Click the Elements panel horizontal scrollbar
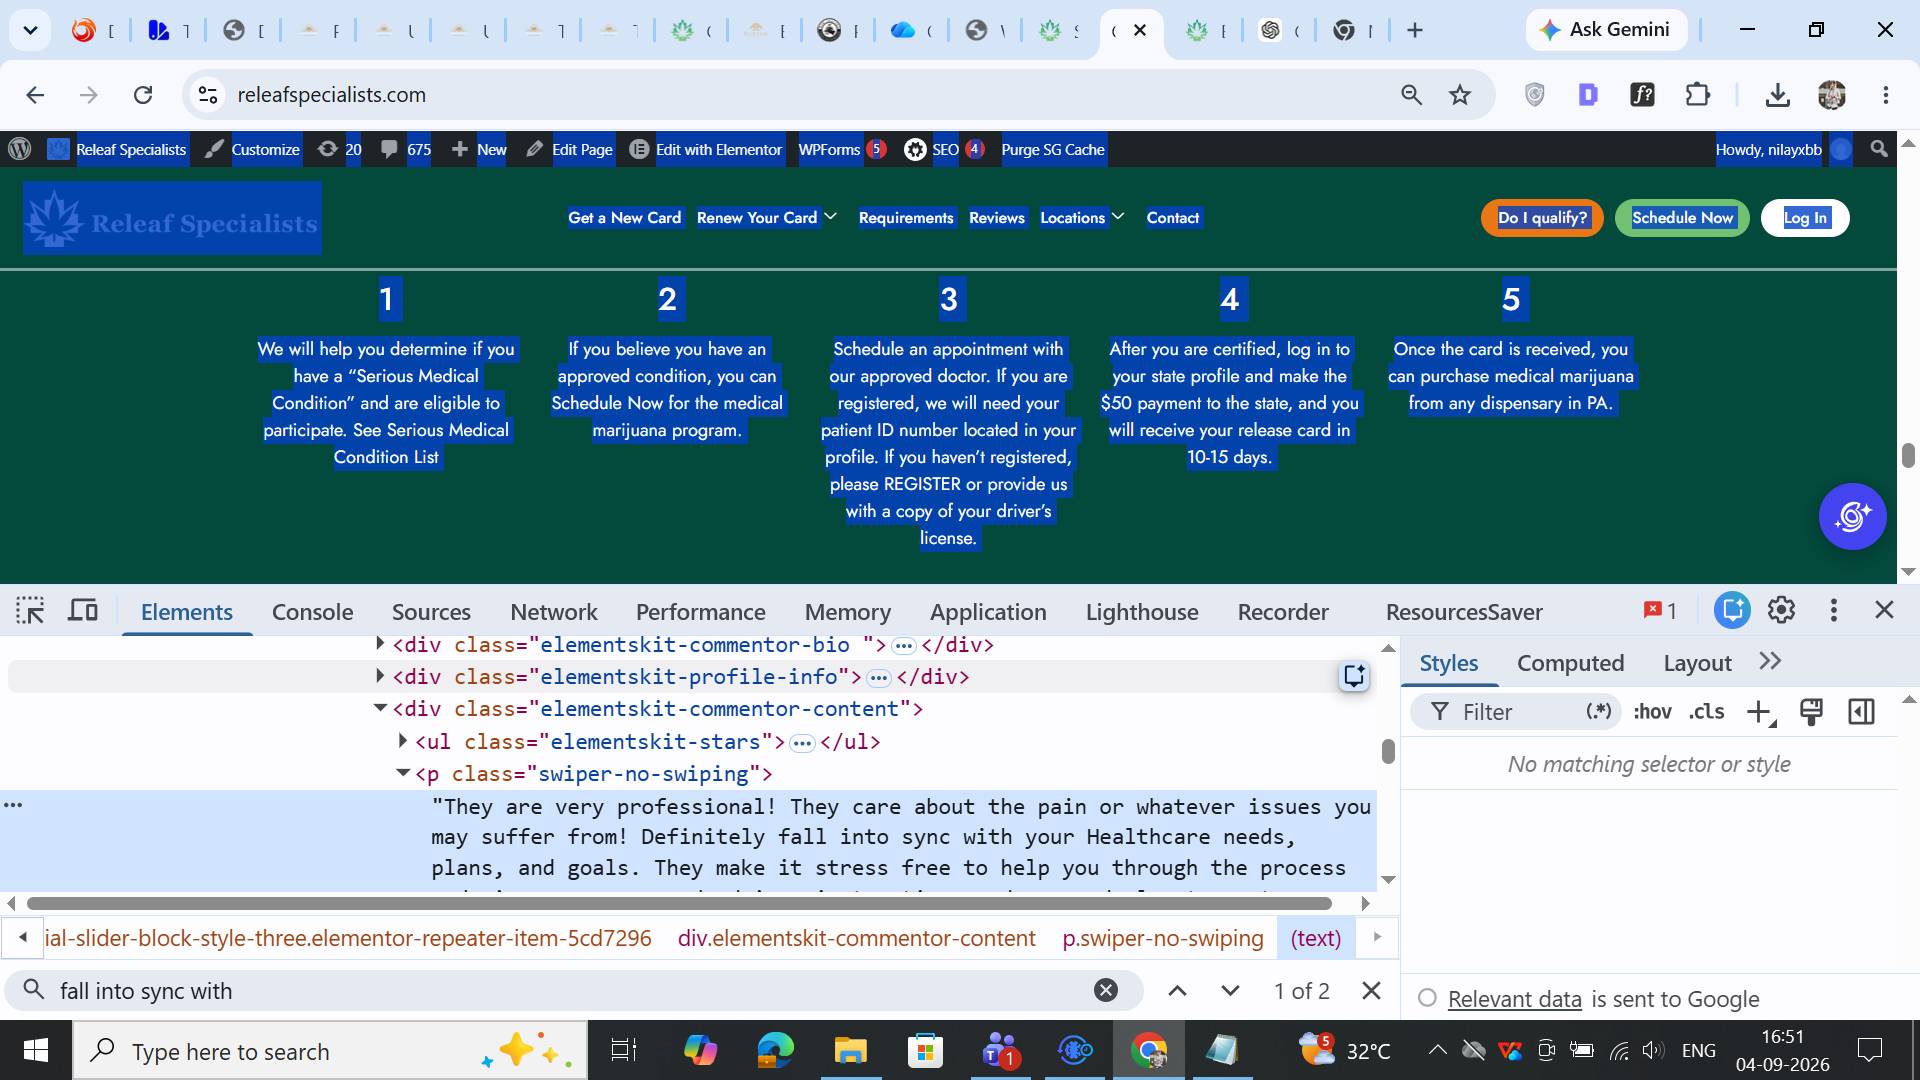 tap(679, 903)
